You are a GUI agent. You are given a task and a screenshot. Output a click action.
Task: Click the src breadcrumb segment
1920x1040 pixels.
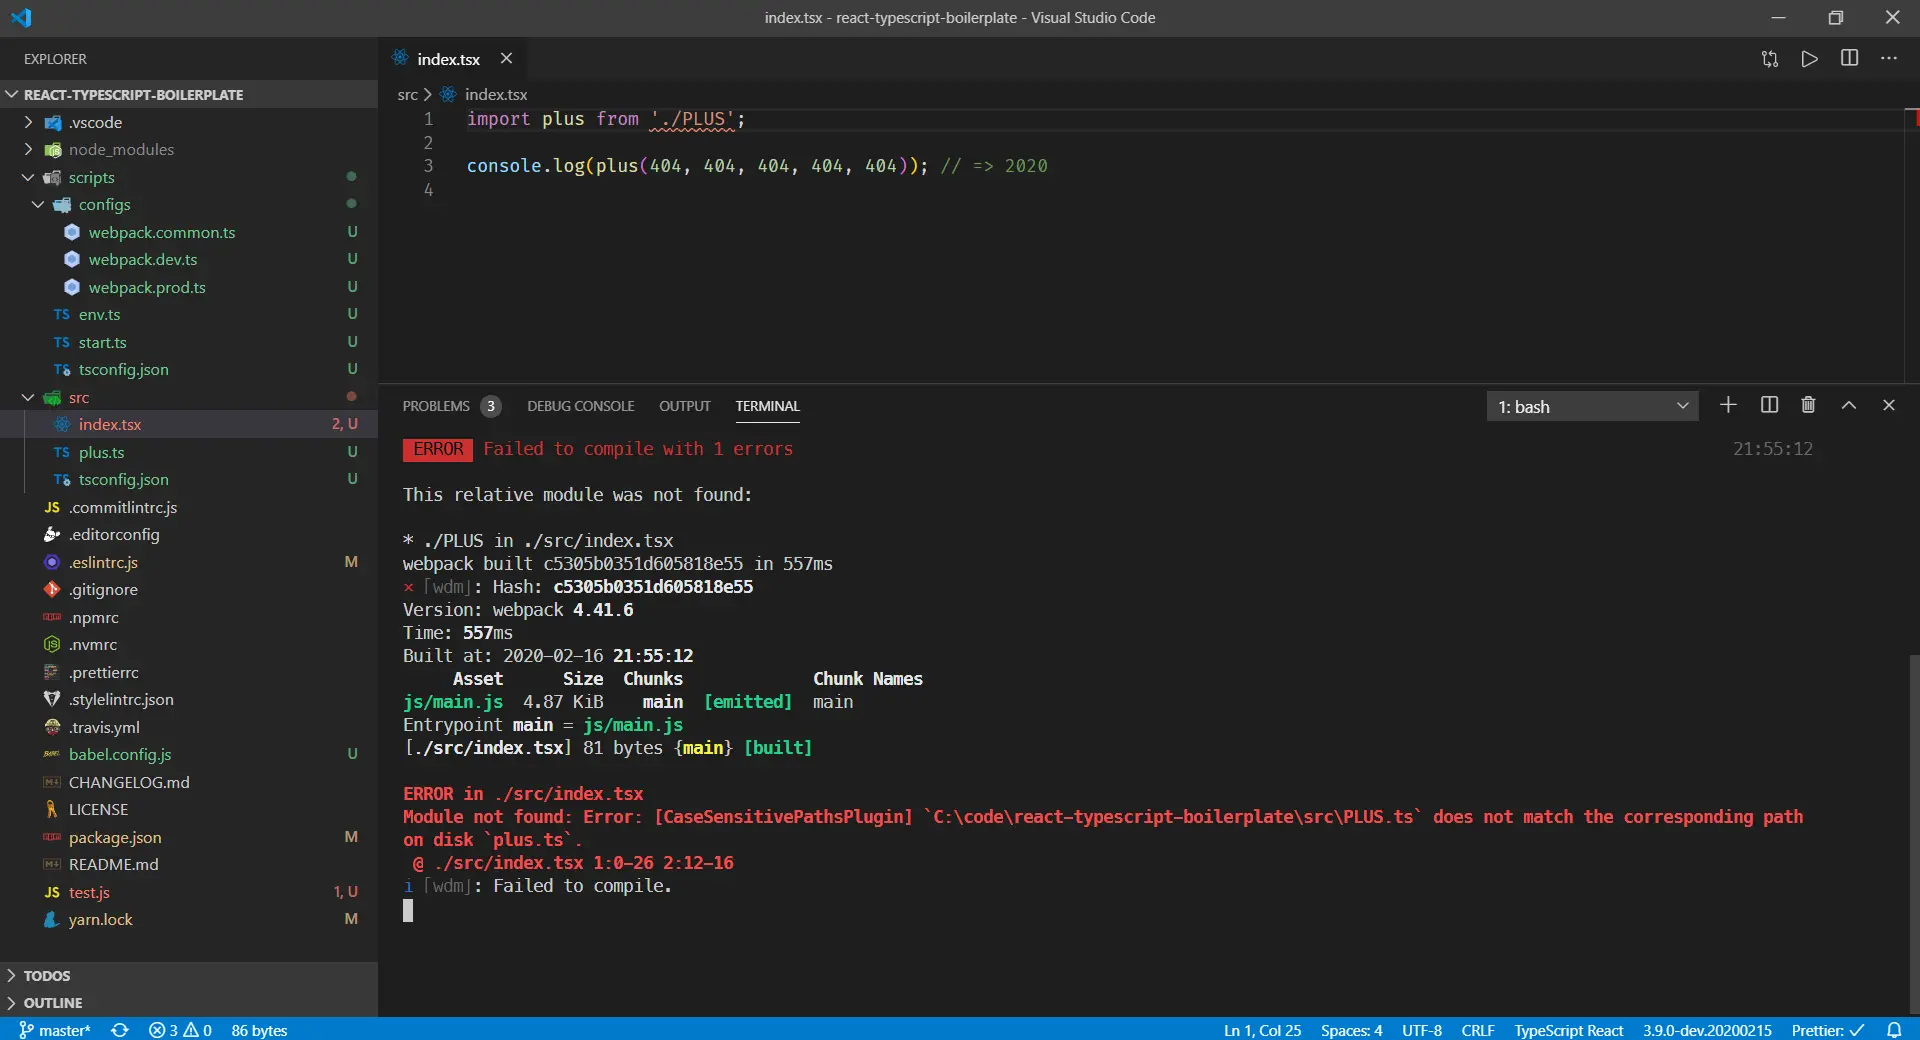[x=407, y=94]
